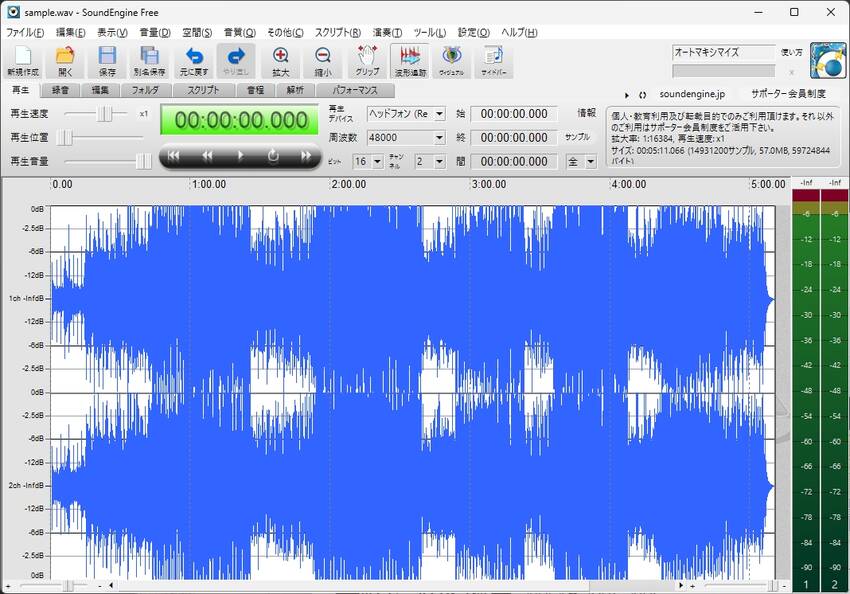Switch to the パフォーマンス tab
This screenshot has width=850, height=594.
[355, 91]
